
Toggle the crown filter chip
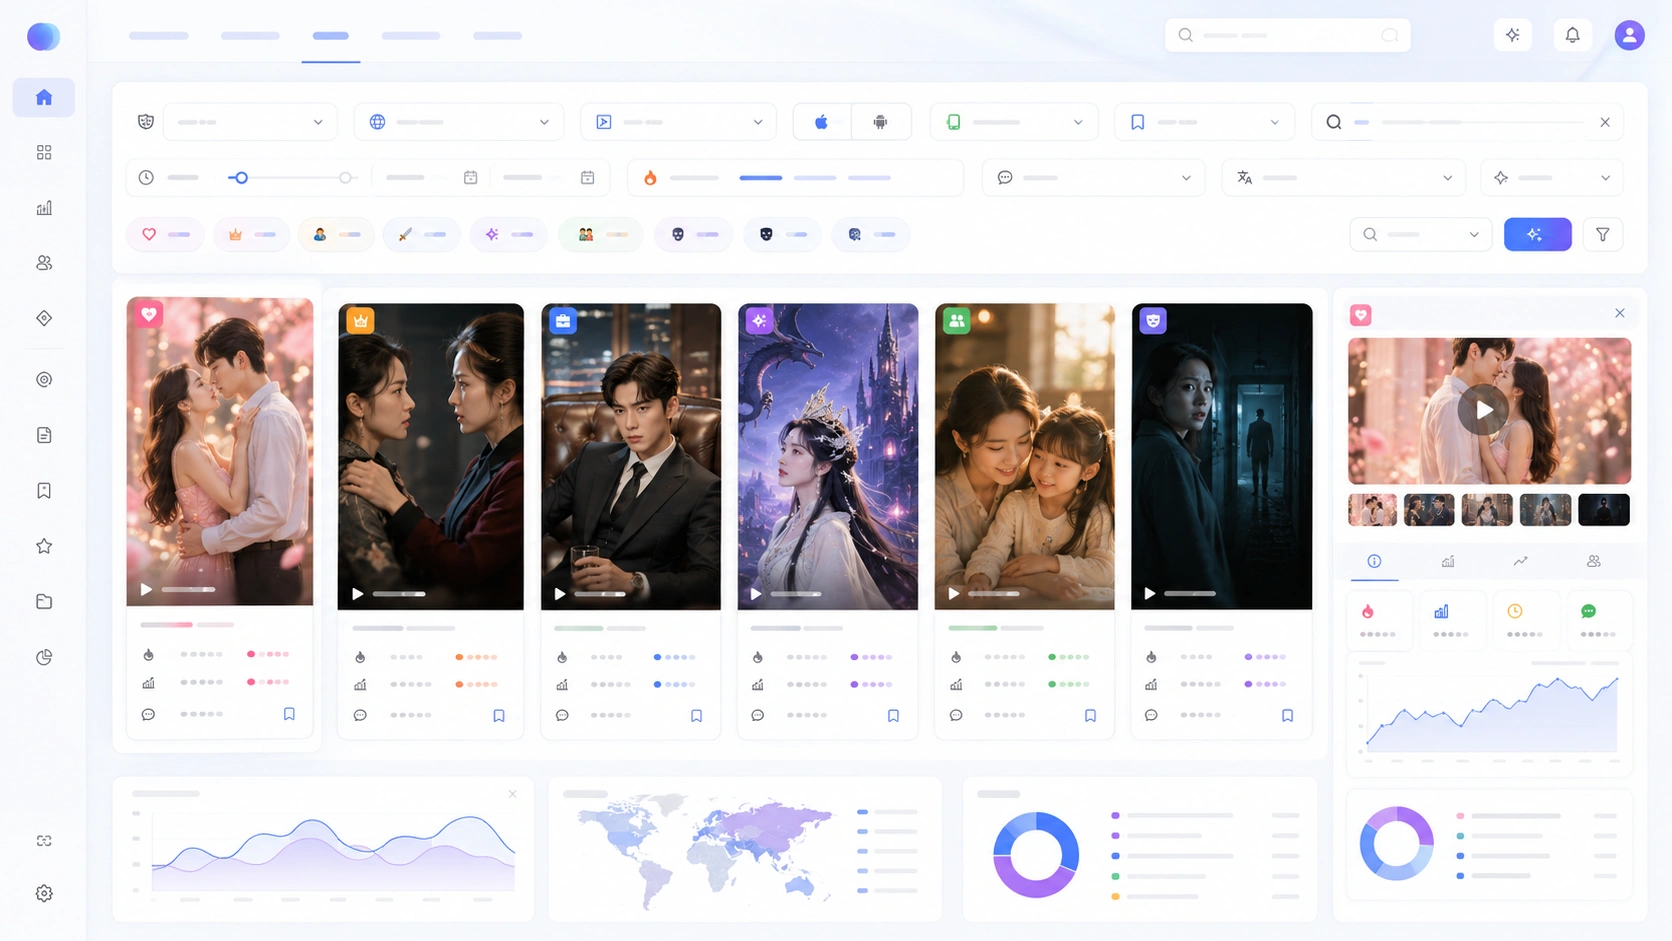(251, 234)
